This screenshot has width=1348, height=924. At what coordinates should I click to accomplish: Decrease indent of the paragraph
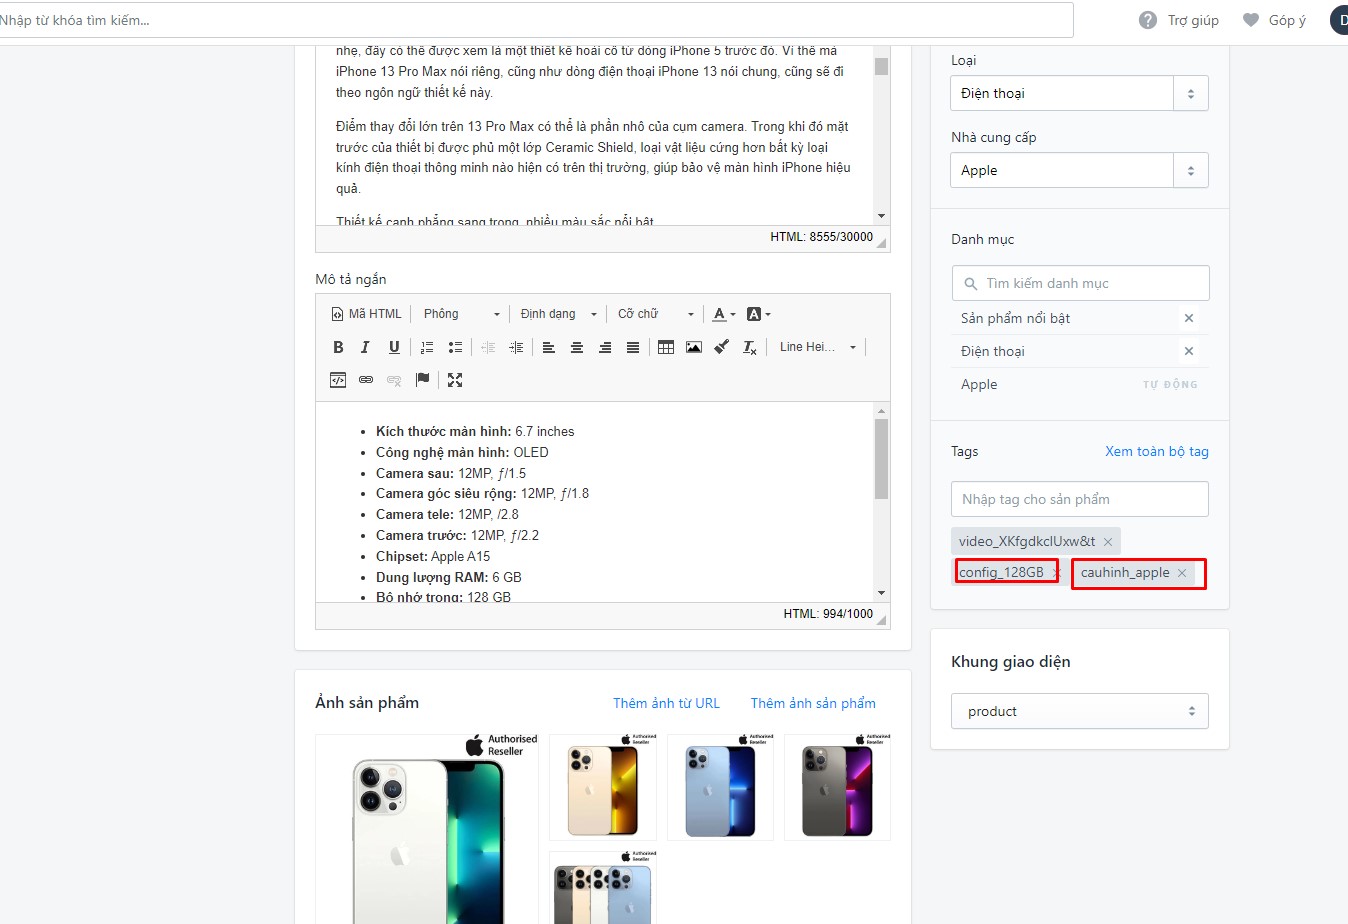pos(488,347)
